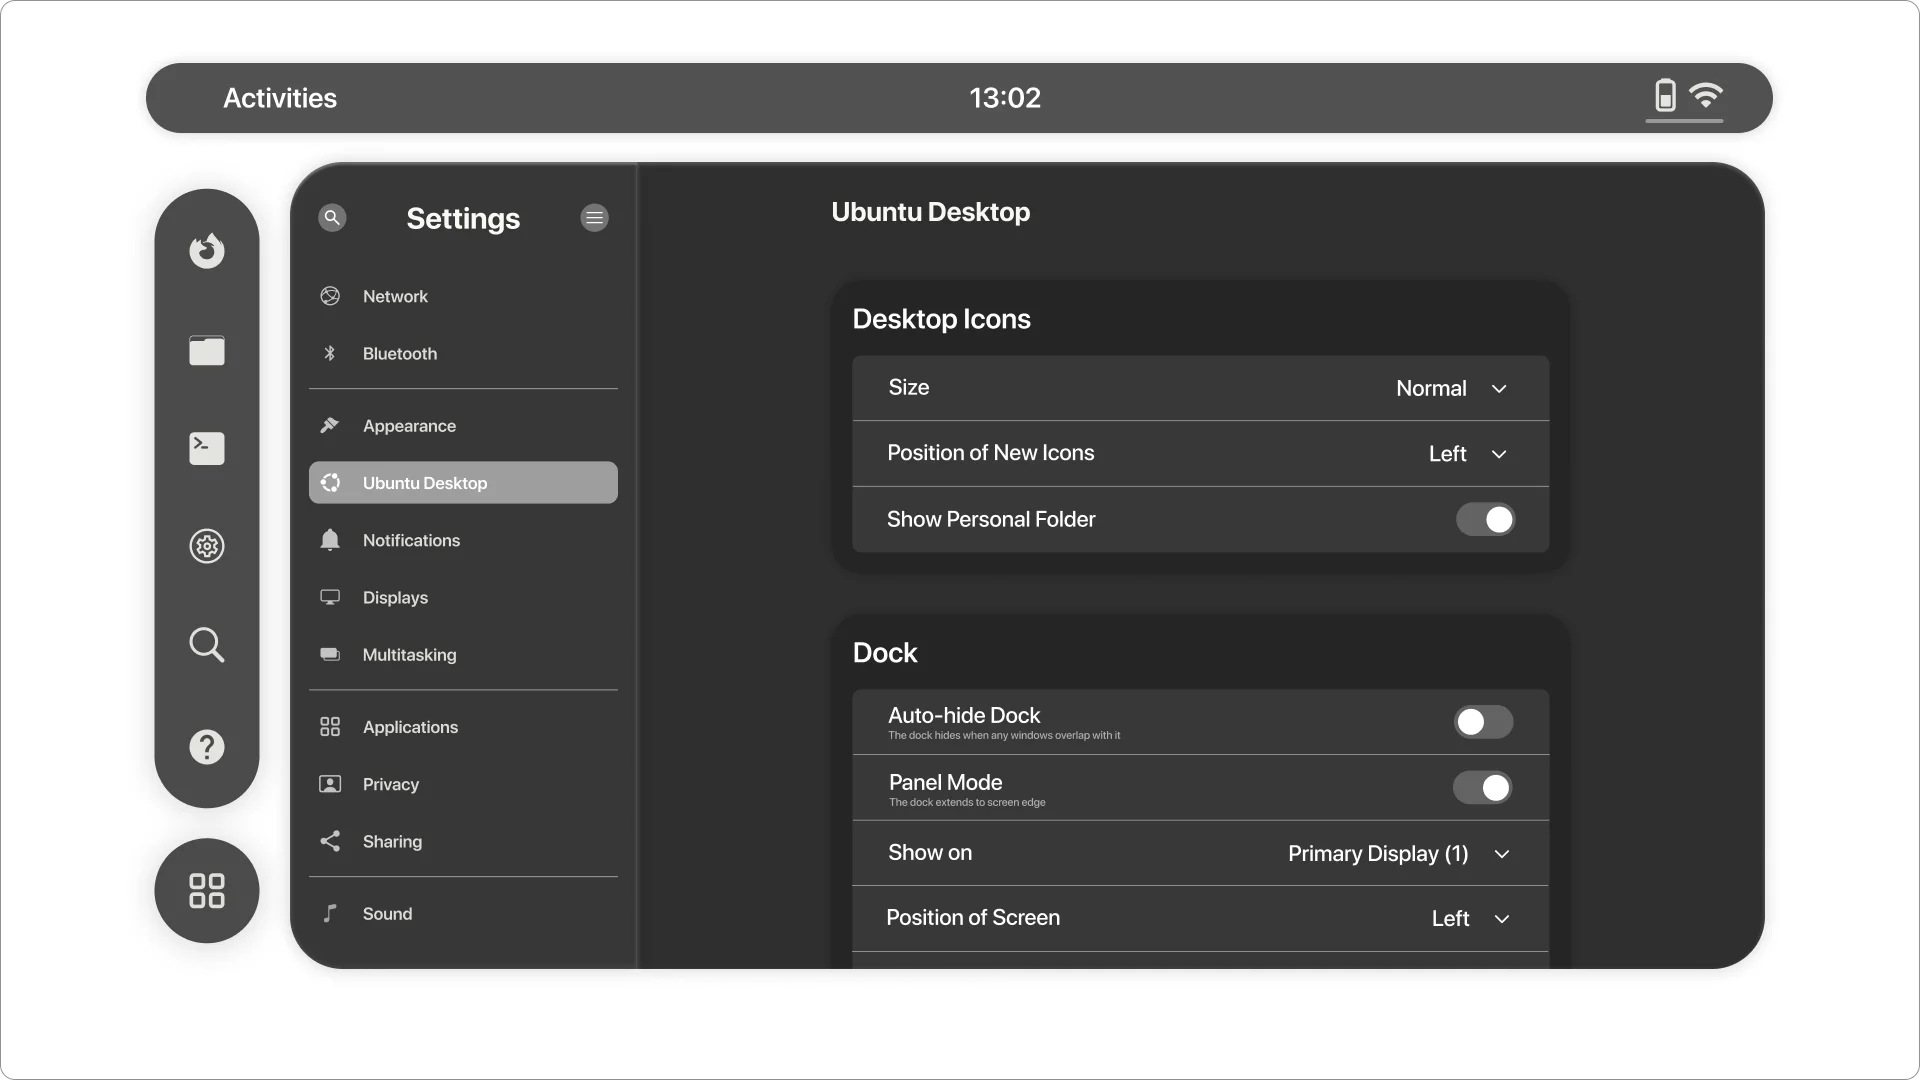
Task: Click Panel Mode label
Action: click(945, 782)
